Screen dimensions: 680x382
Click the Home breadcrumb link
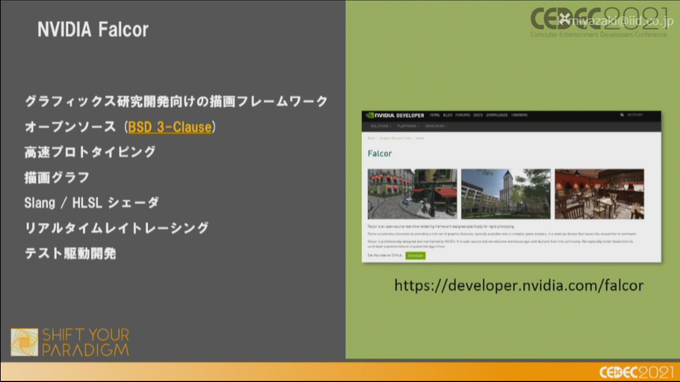coord(371,138)
